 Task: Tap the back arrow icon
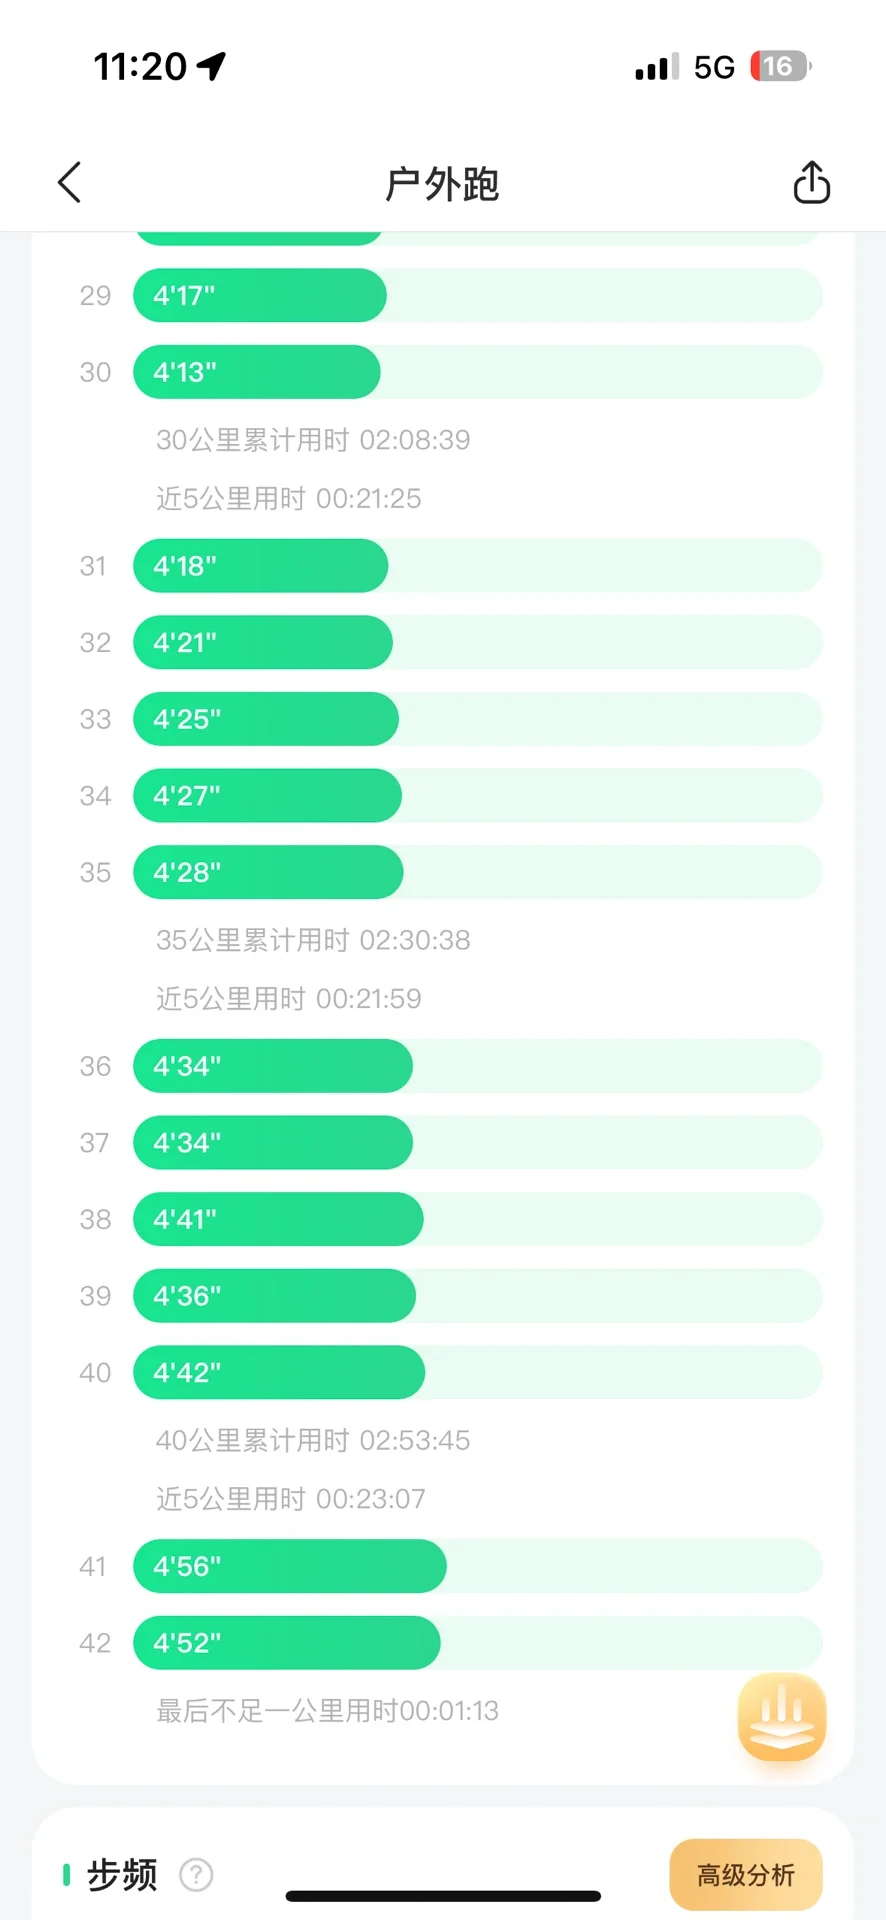[69, 182]
